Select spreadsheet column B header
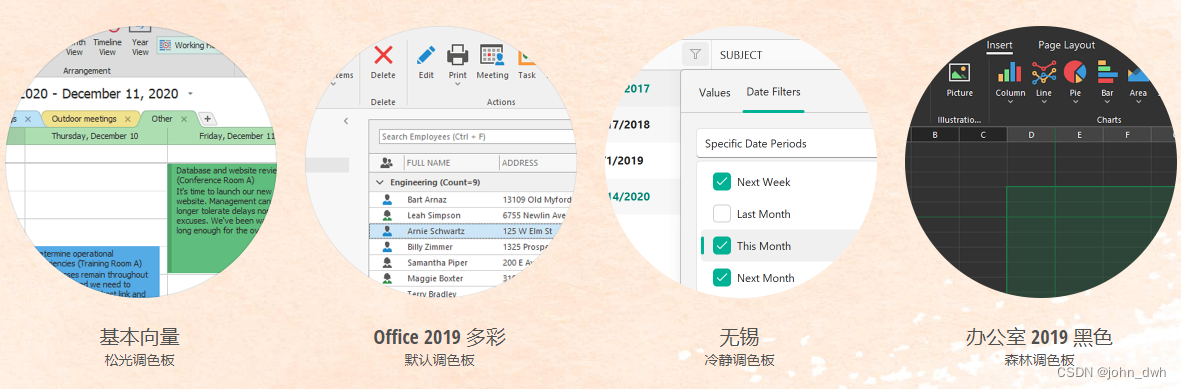The height and width of the screenshot is (389, 1181). tap(935, 135)
